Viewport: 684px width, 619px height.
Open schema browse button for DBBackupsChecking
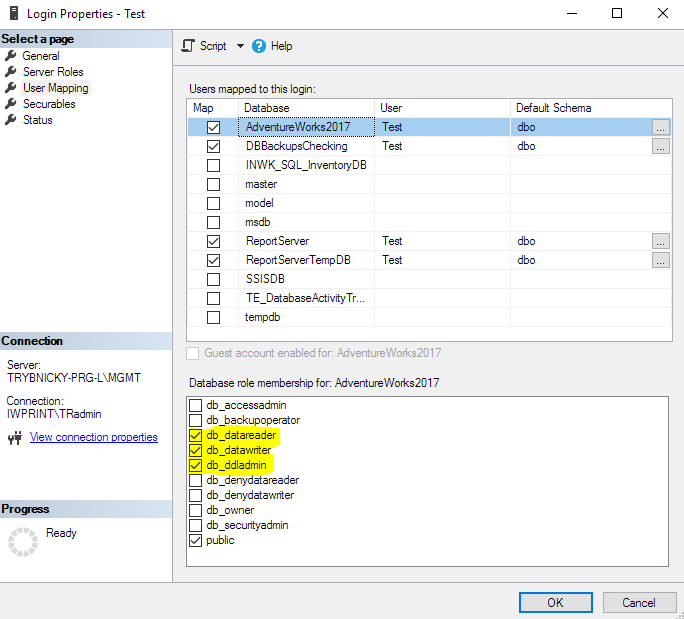660,146
